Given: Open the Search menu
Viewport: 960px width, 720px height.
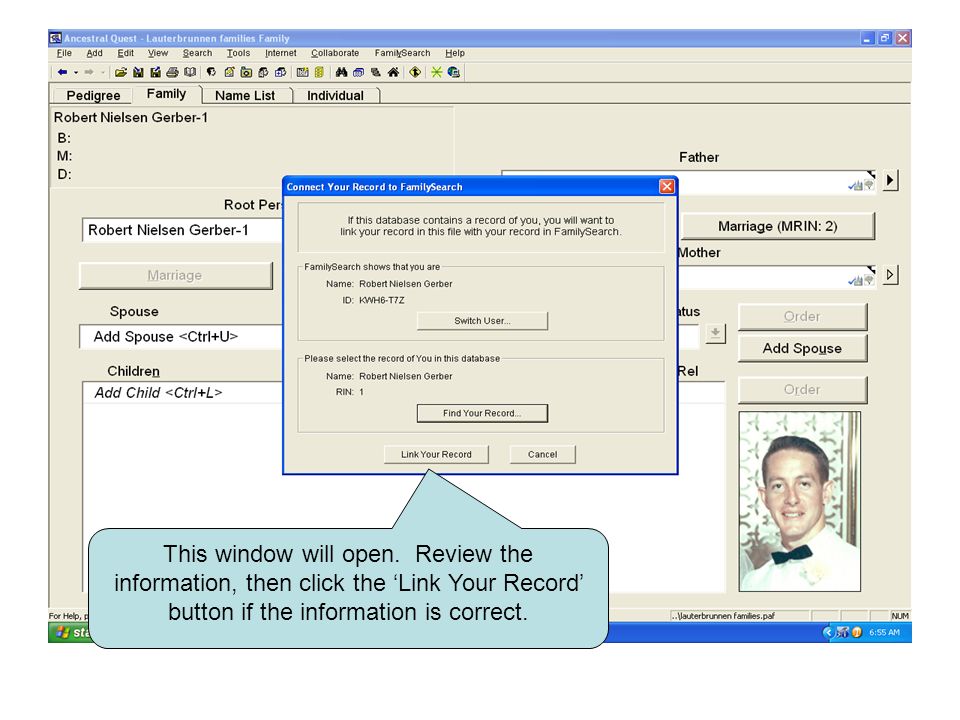Looking at the screenshot, I should (x=197, y=53).
